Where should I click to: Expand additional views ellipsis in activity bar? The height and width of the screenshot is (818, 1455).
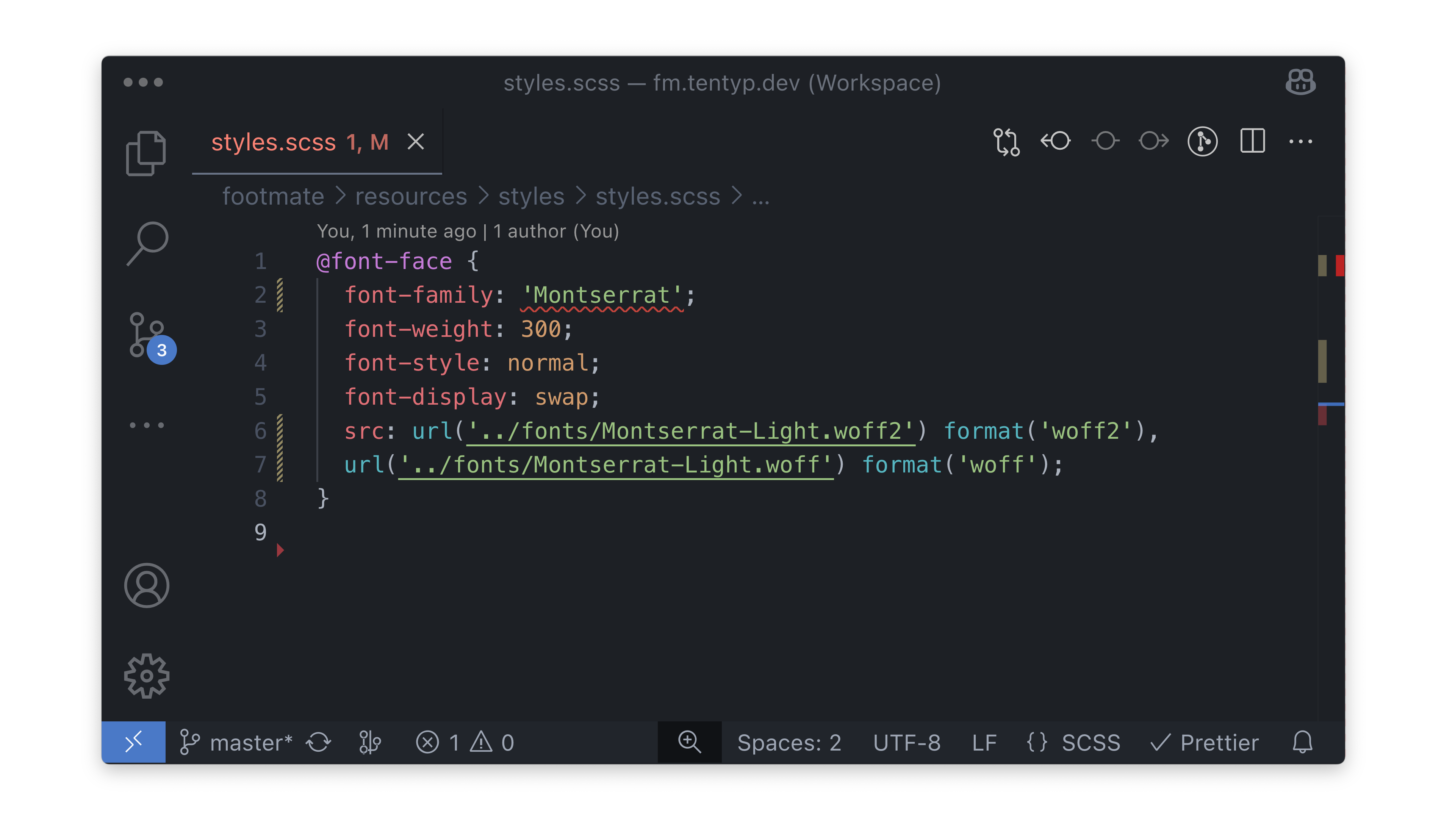[x=147, y=425]
